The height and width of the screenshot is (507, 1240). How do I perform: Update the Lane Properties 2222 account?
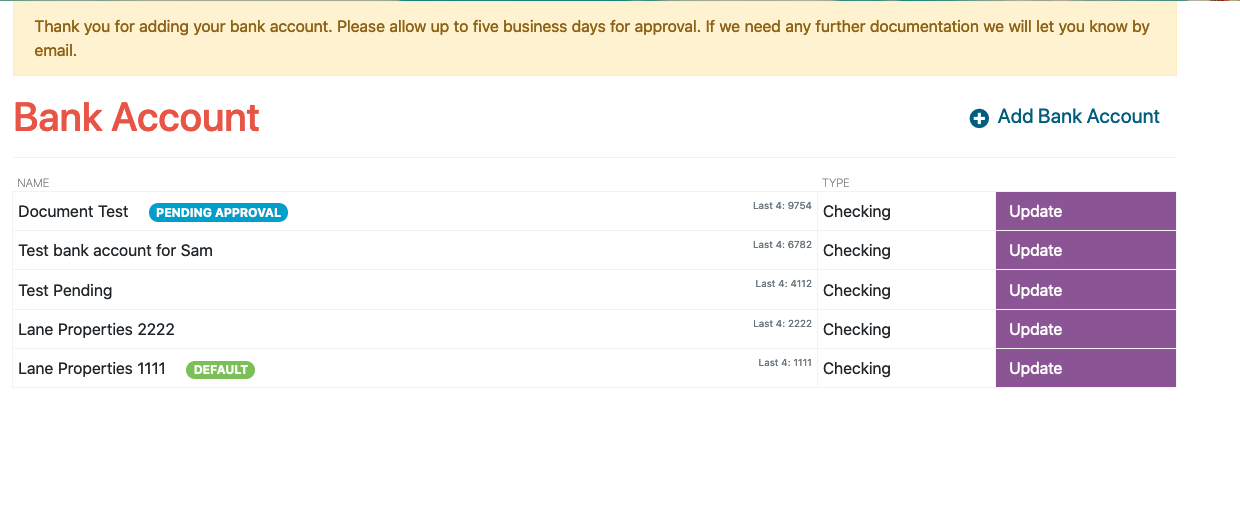pos(1086,329)
